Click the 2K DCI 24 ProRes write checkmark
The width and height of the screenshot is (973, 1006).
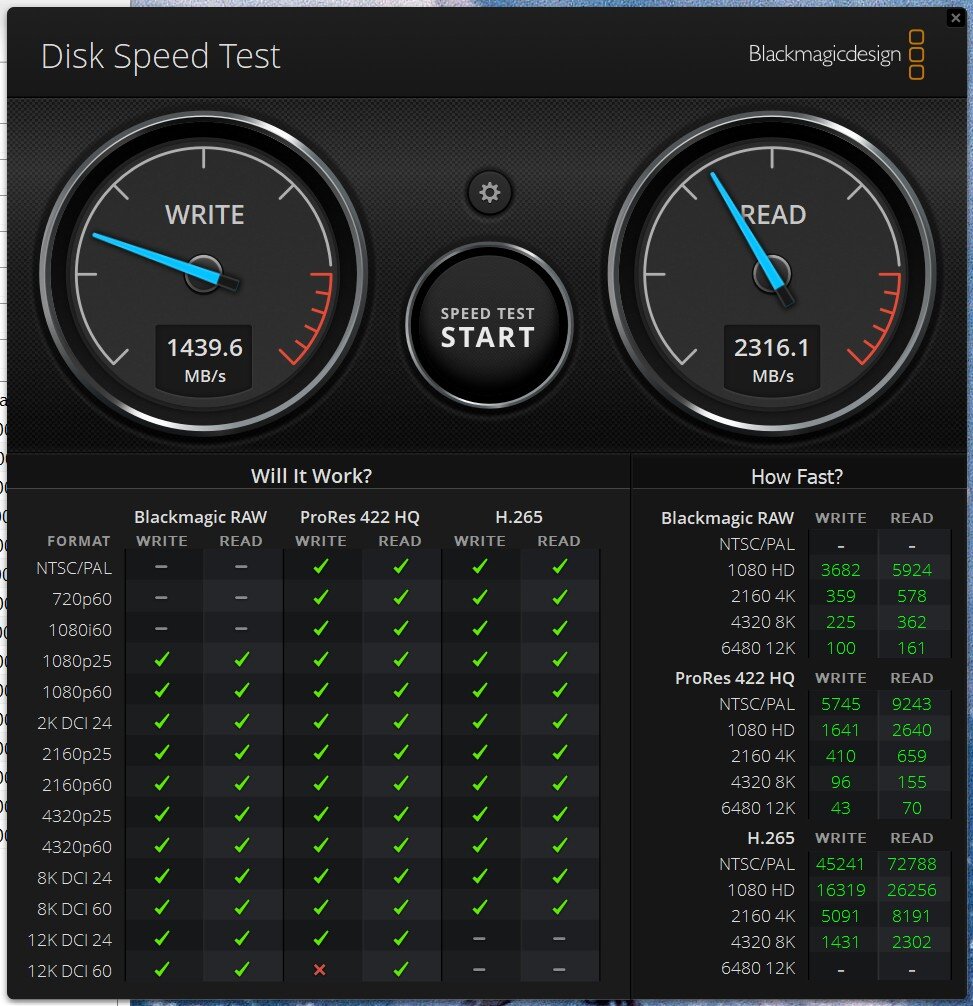(x=321, y=721)
